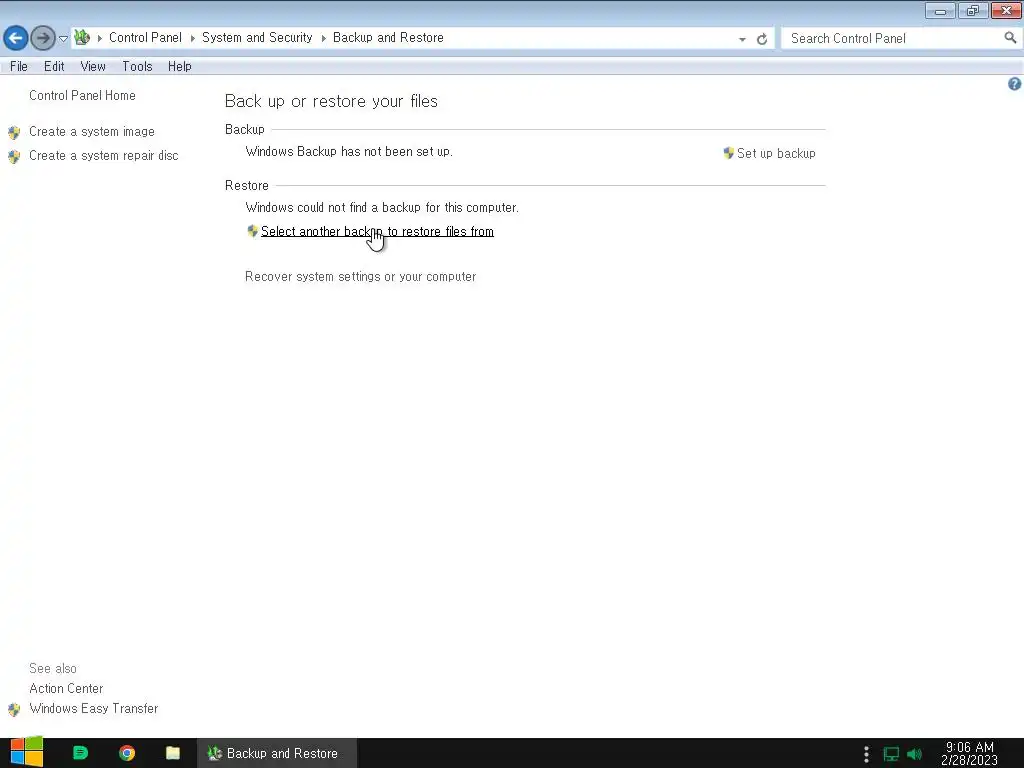This screenshot has width=1024, height=768.
Task: Show hidden tray icons via three dots
Action: coord(867,754)
